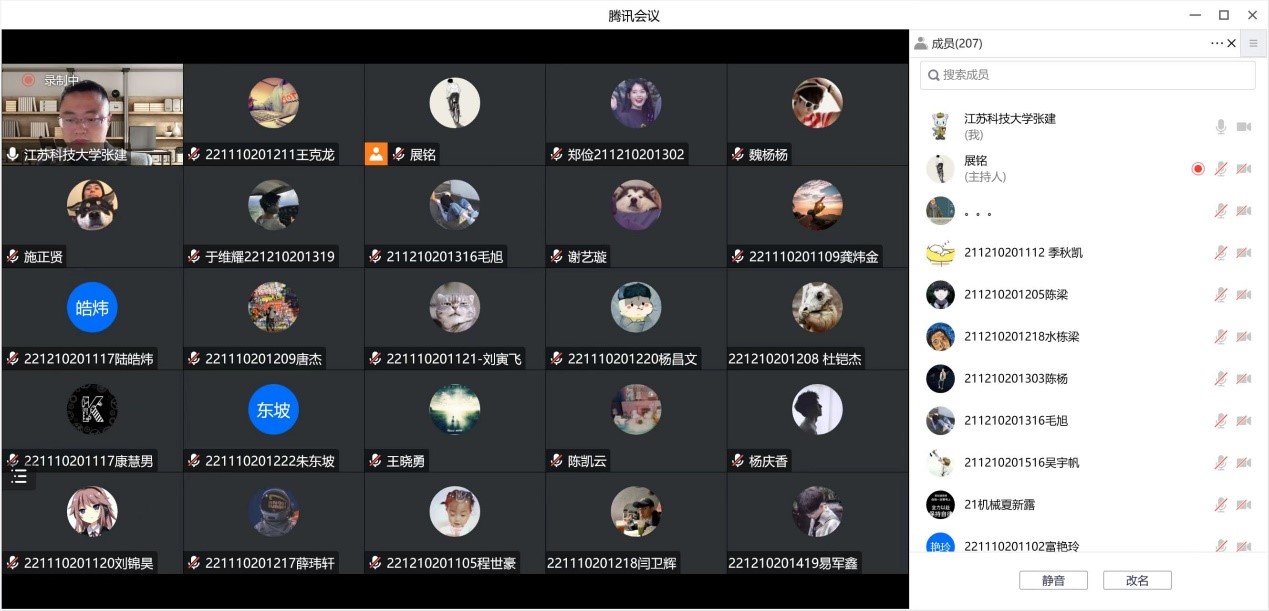Screen dimensions: 1269x611
Task: Click the member list icon over the video grid
Action: pos(18,477)
